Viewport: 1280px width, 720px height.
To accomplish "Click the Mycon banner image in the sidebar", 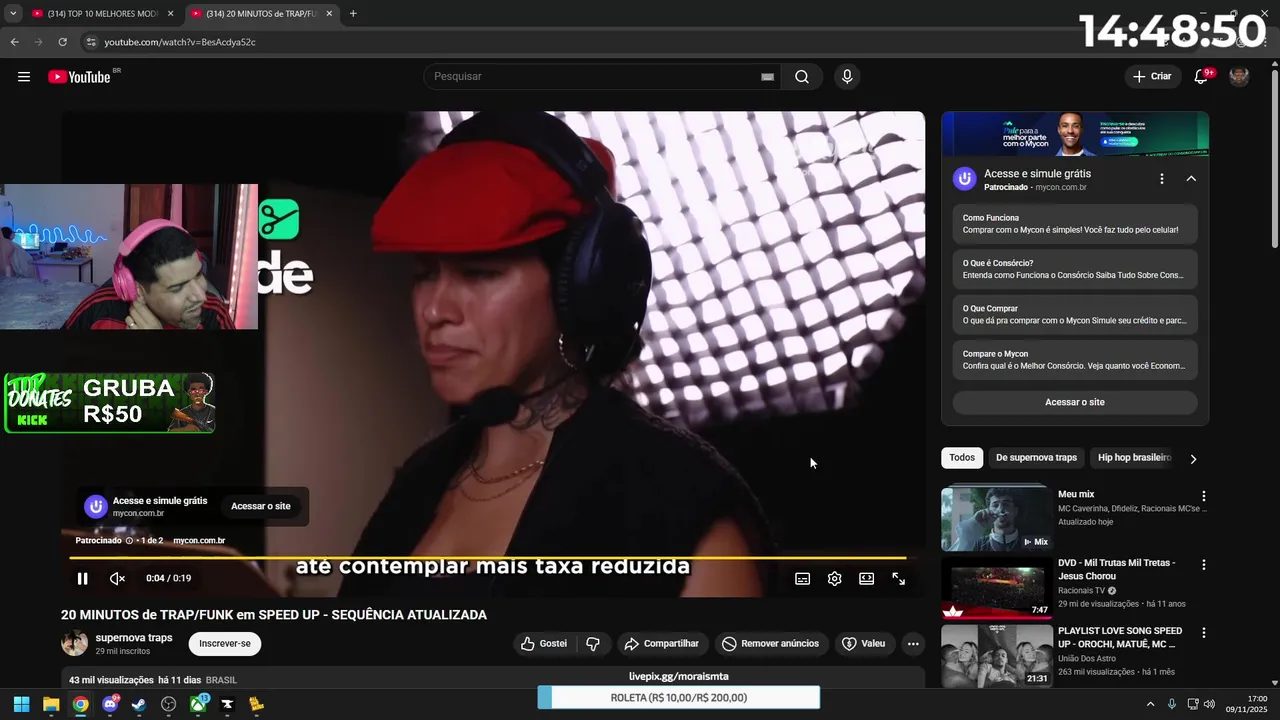I will 1075,134.
